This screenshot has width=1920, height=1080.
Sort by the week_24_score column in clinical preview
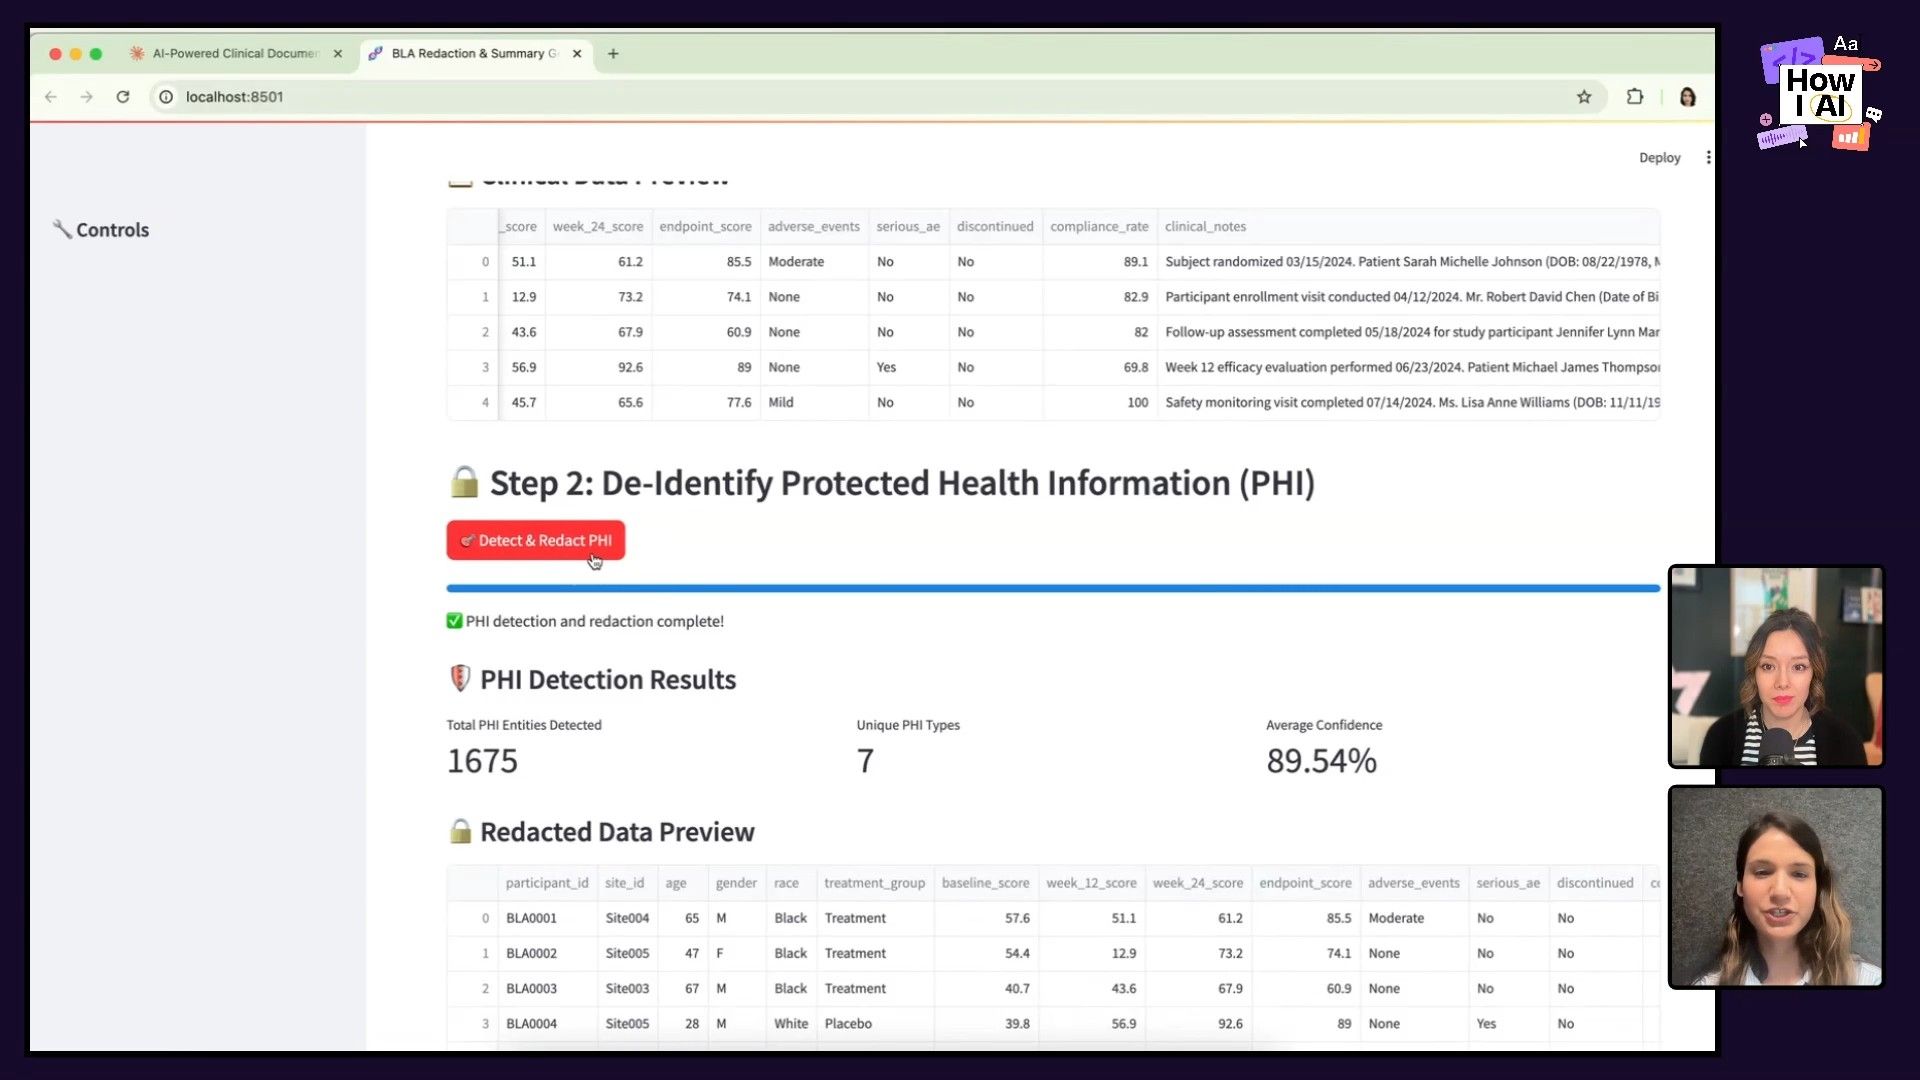tap(598, 227)
